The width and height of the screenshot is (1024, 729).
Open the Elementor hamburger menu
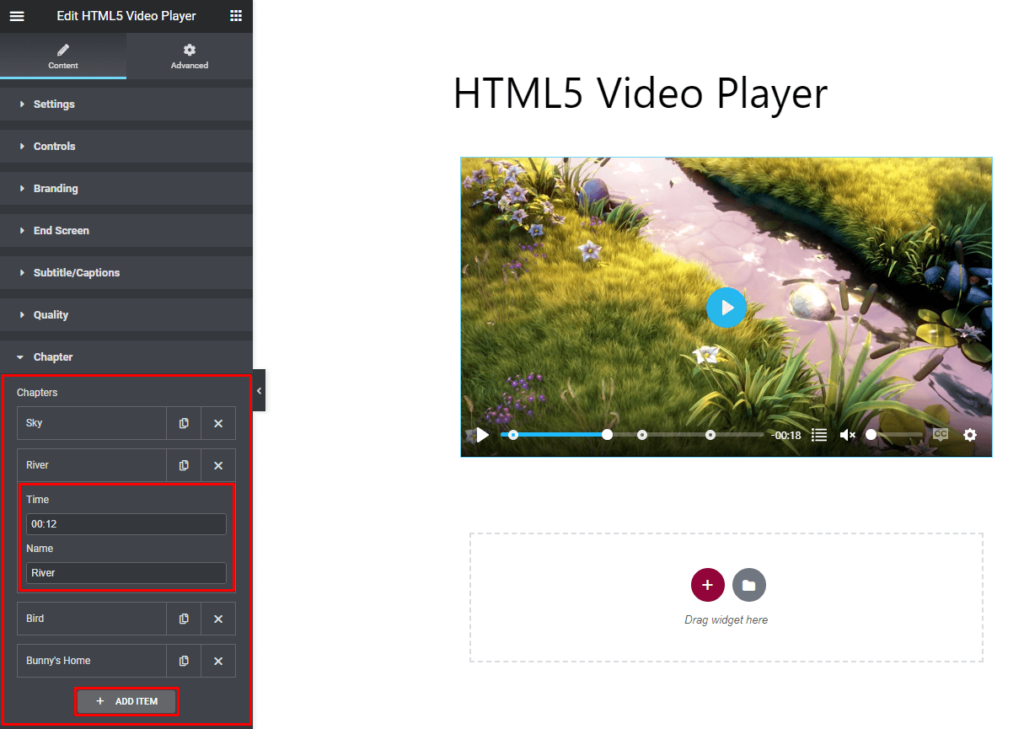[16, 15]
